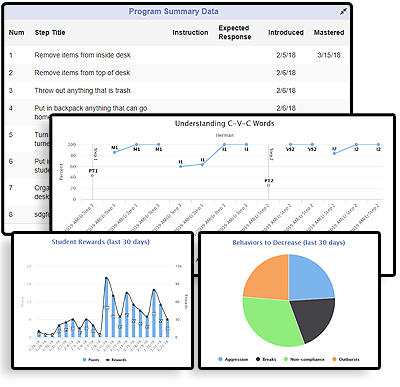Click the 2/6/18 date in the trash step row

[x=286, y=90]
